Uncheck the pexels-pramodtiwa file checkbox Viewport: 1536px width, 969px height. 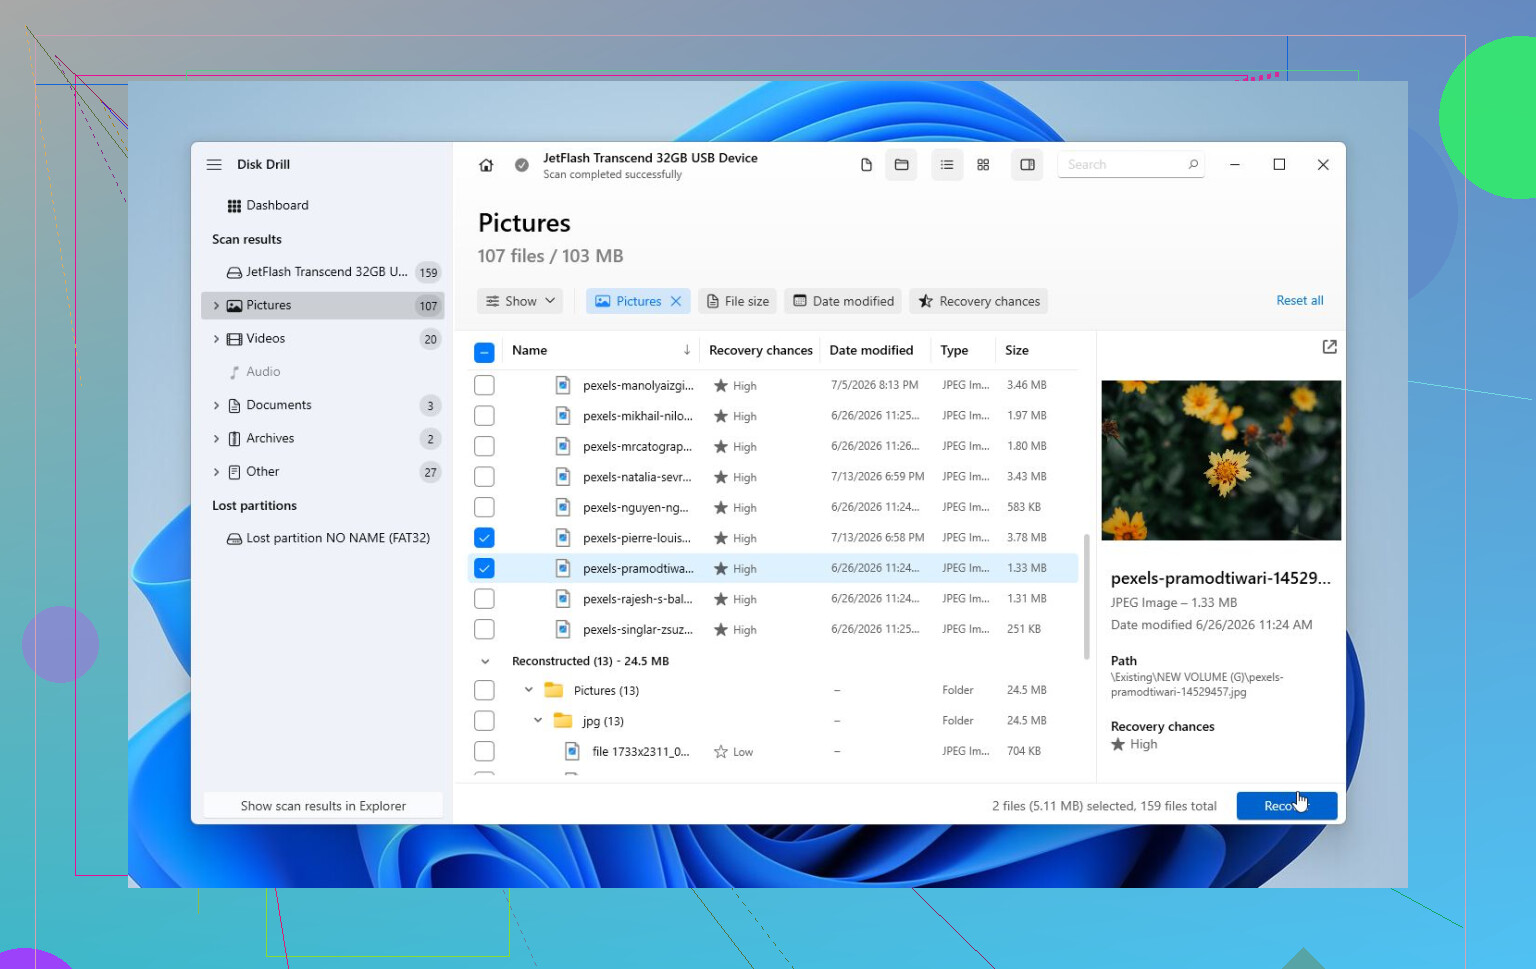click(x=484, y=568)
